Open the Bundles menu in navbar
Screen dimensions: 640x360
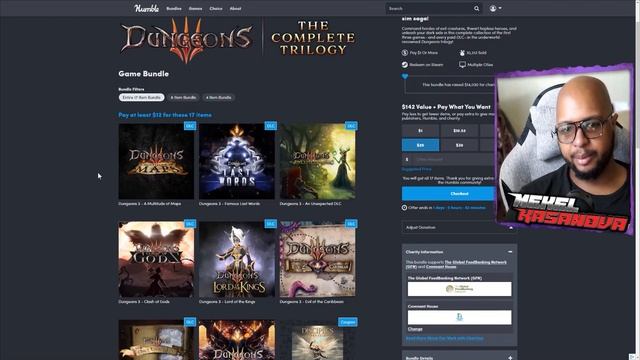[x=174, y=9]
